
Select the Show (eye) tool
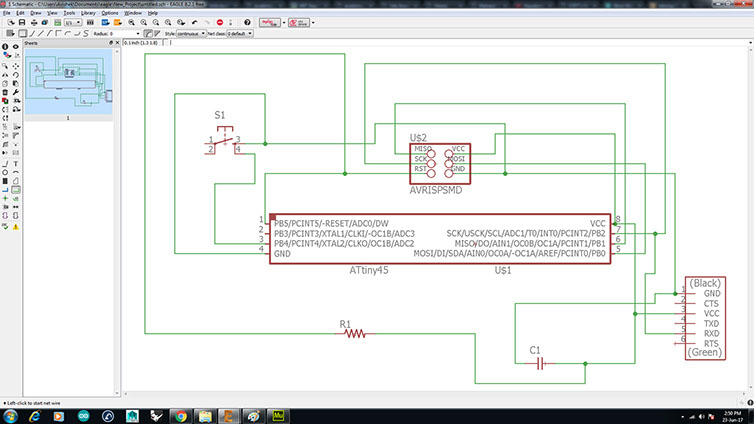pos(16,47)
